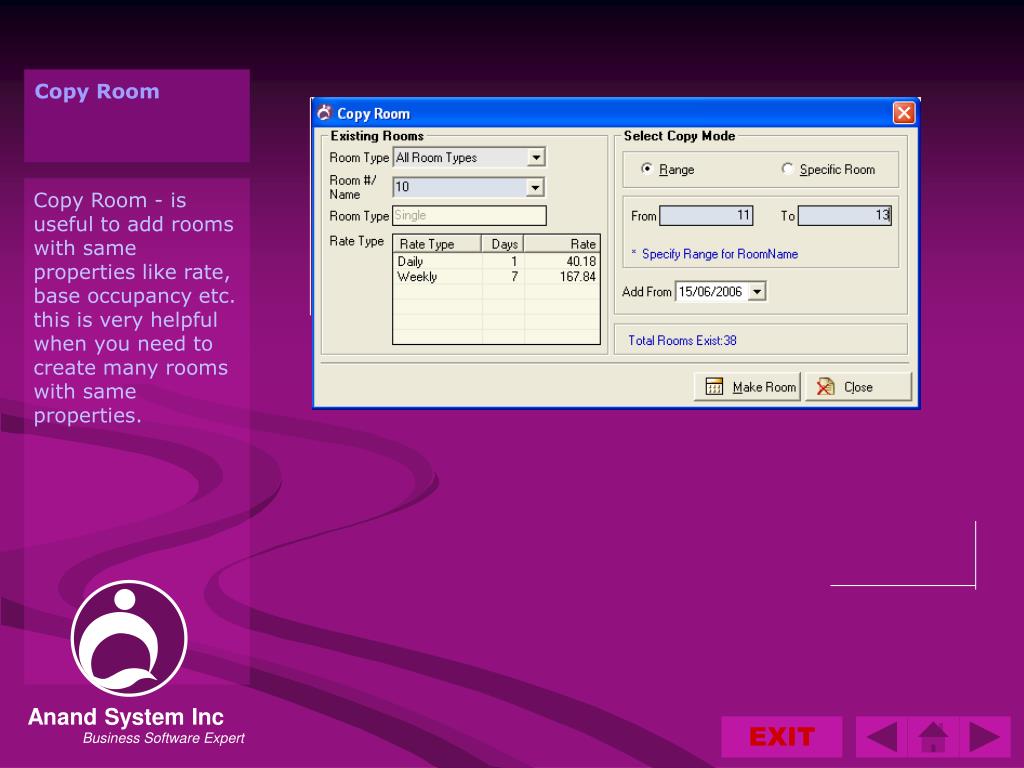This screenshot has width=1024, height=768.
Task: Click the Total Rooms Exist:38 text
Action: (682, 340)
